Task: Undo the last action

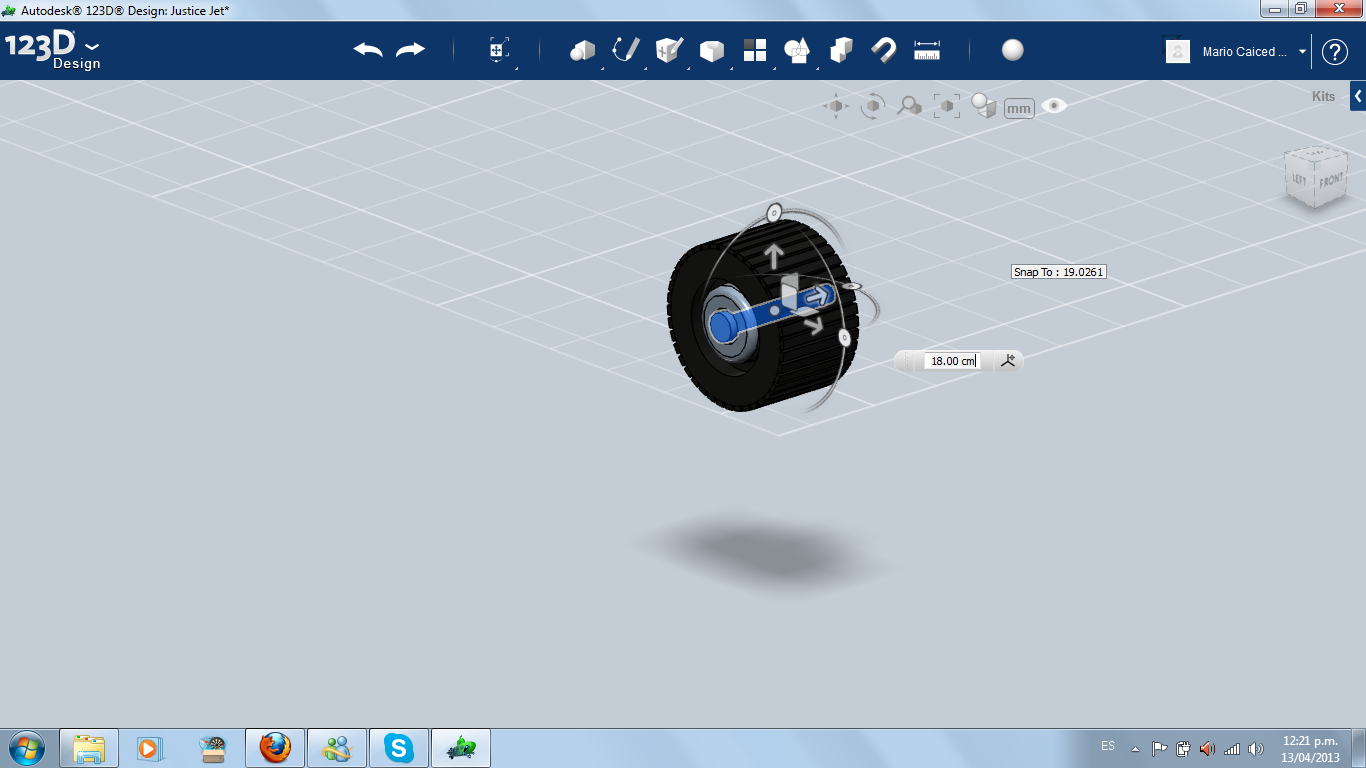Action: pyautogui.click(x=368, y=50)
